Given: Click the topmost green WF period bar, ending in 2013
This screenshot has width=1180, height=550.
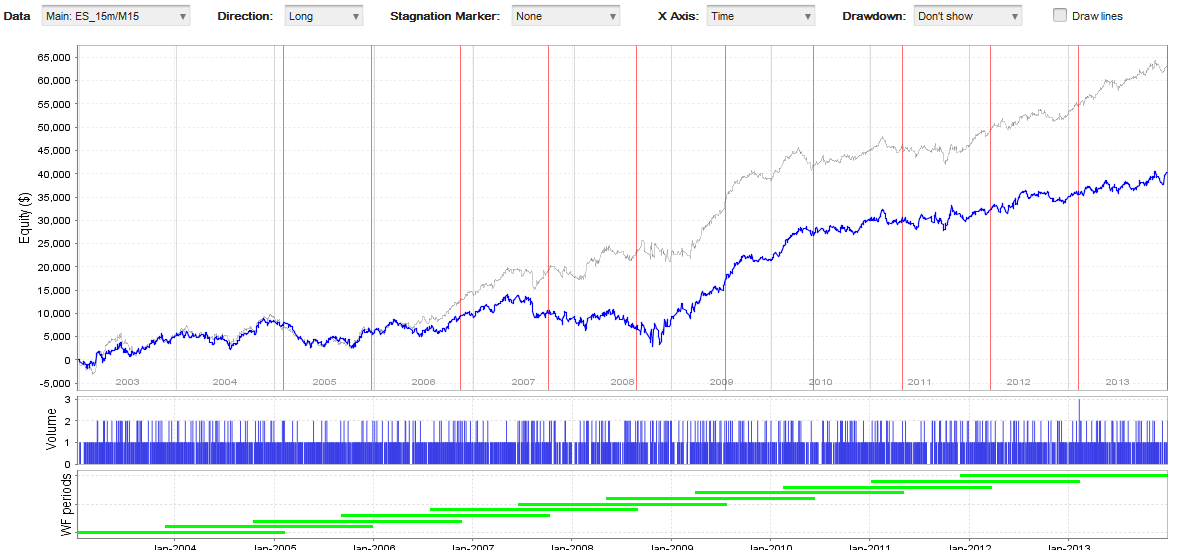Looking at the screenshot, I should point(1064,476).
